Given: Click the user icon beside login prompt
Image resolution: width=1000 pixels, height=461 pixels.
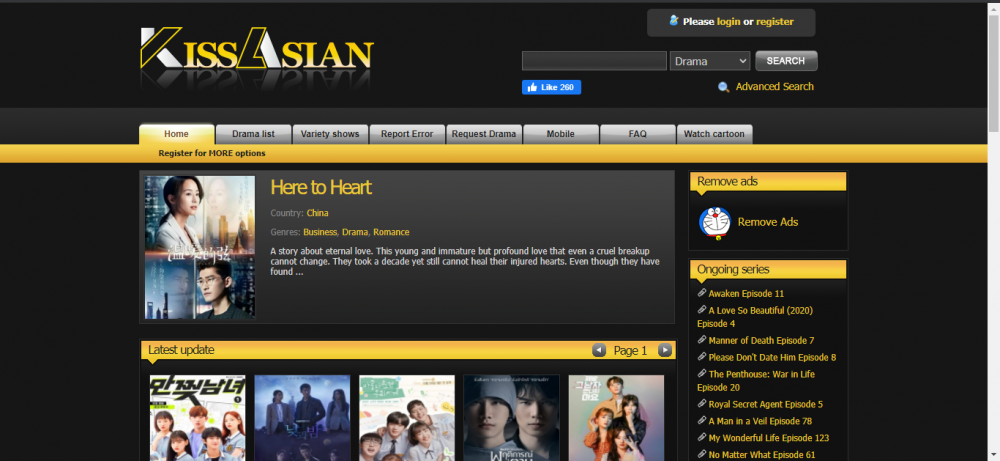Looking at the screenshot, I should click(673, 20).
